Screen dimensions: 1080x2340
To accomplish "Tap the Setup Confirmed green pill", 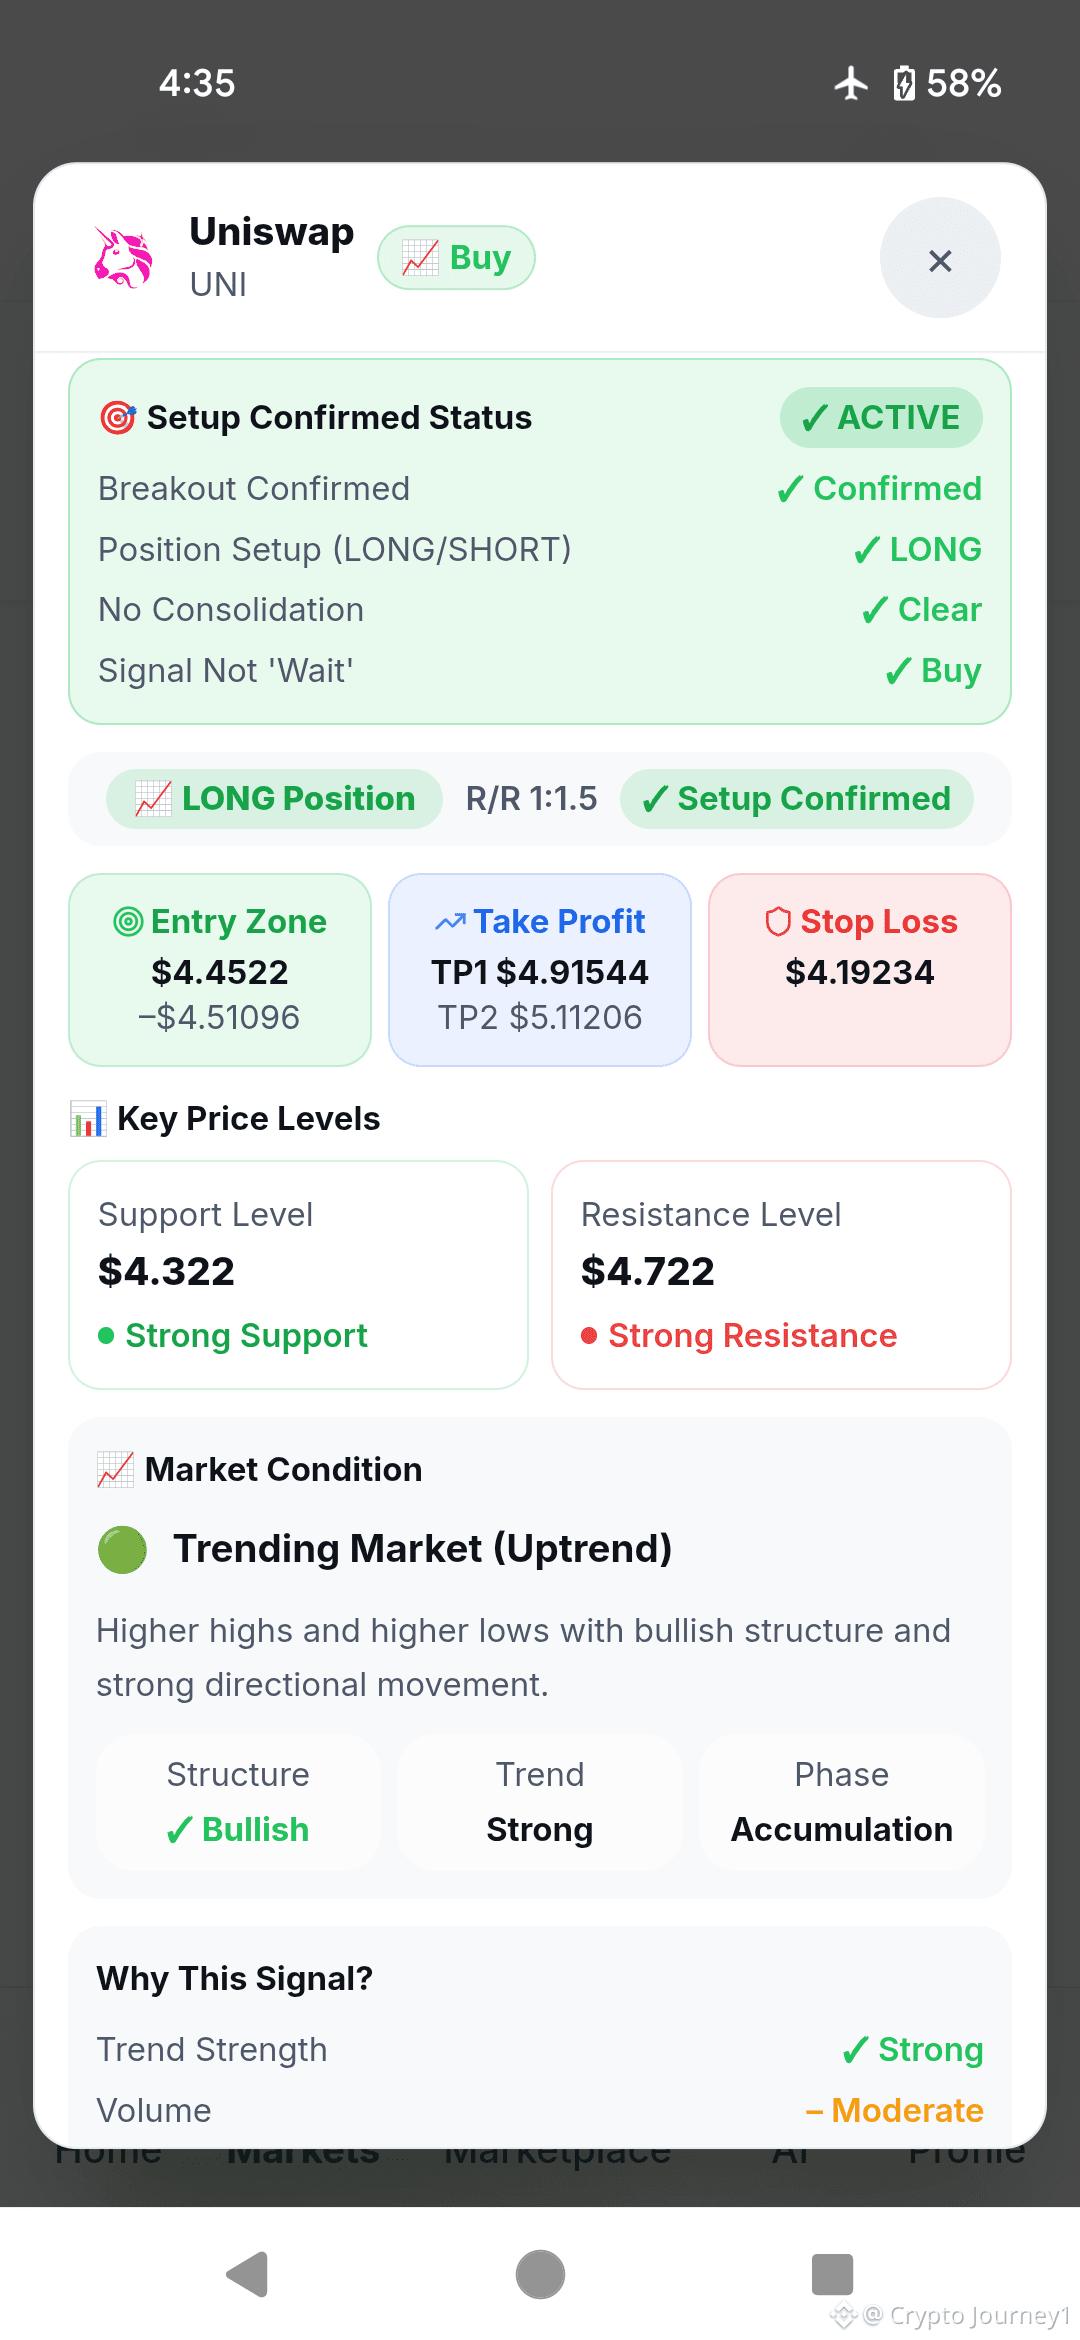I will 796,799.
